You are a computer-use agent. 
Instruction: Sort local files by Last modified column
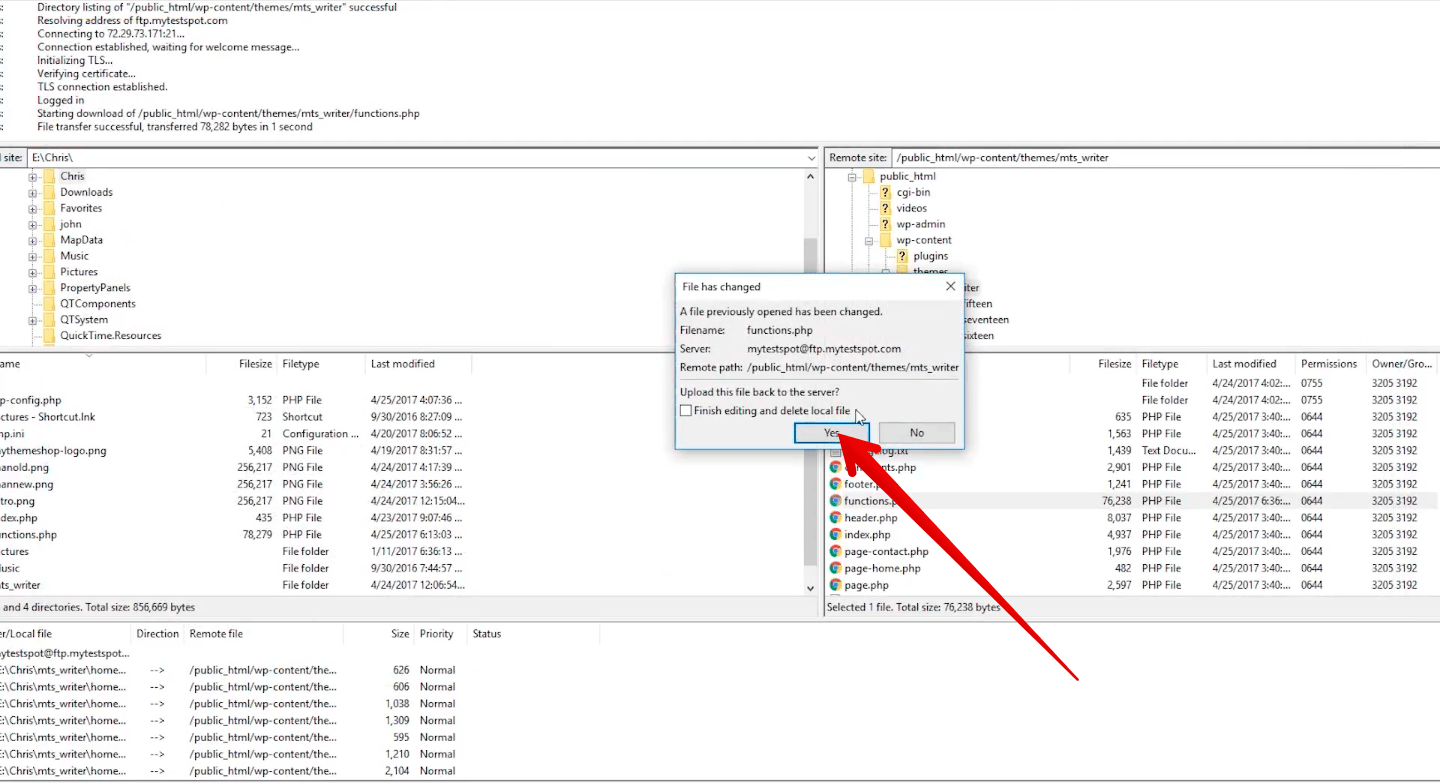[403, 364]
